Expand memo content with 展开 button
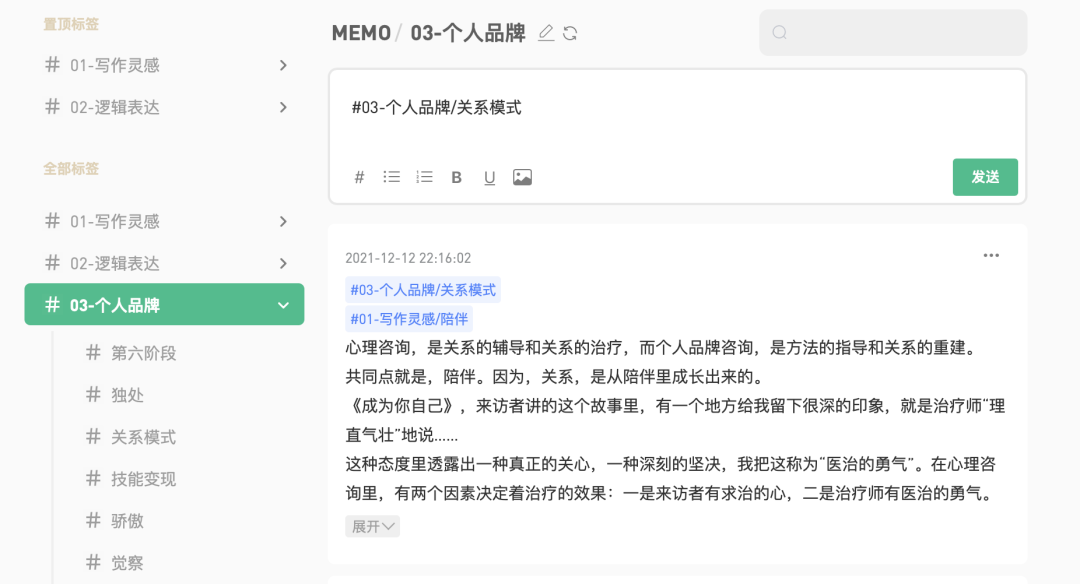 pos(373,527)
